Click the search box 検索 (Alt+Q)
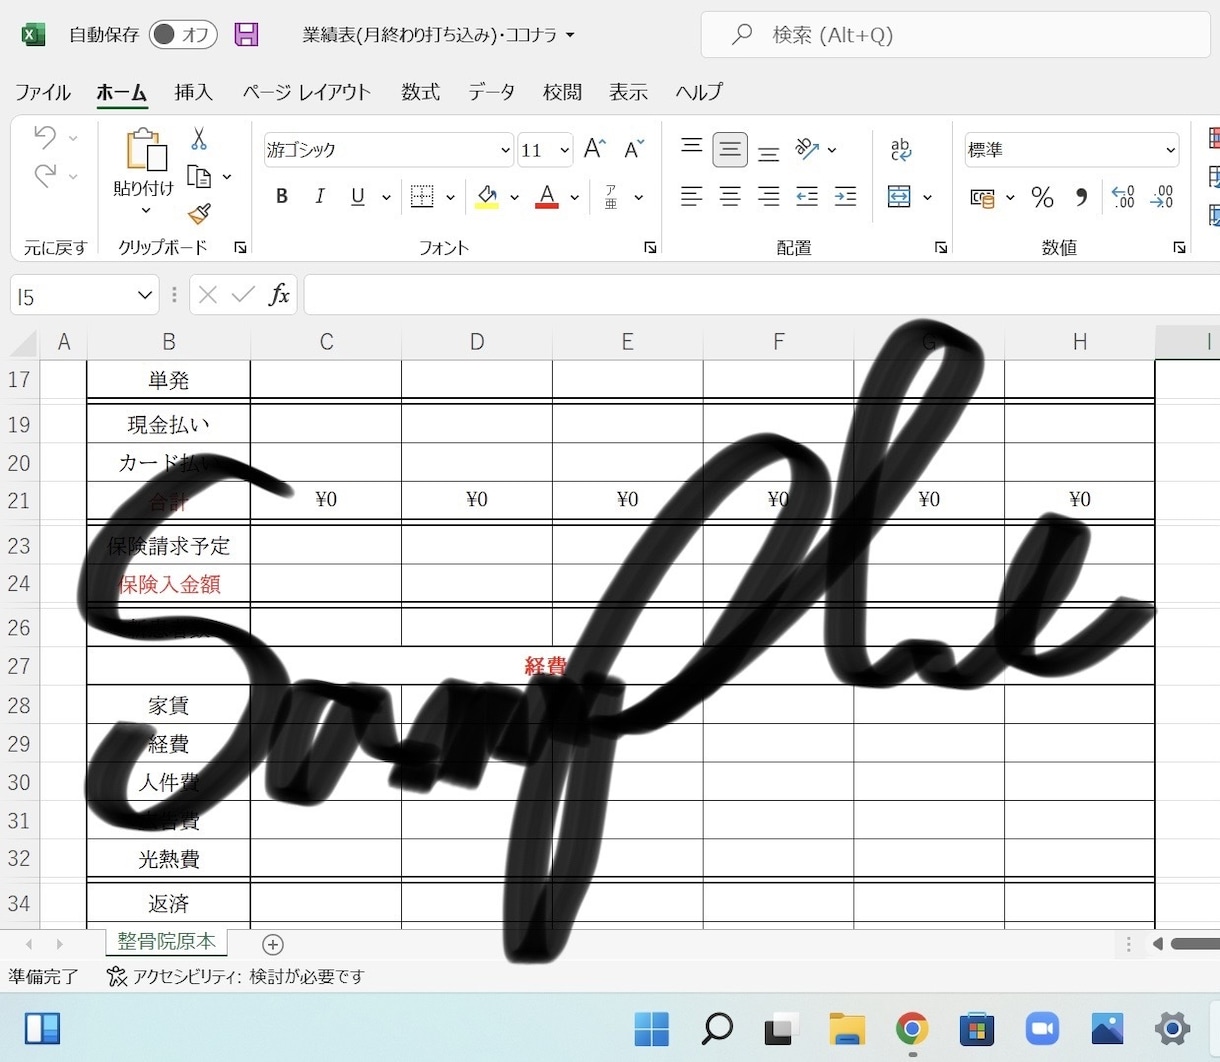This screenshot has height=1062, width=1220. tap(955, 35)
